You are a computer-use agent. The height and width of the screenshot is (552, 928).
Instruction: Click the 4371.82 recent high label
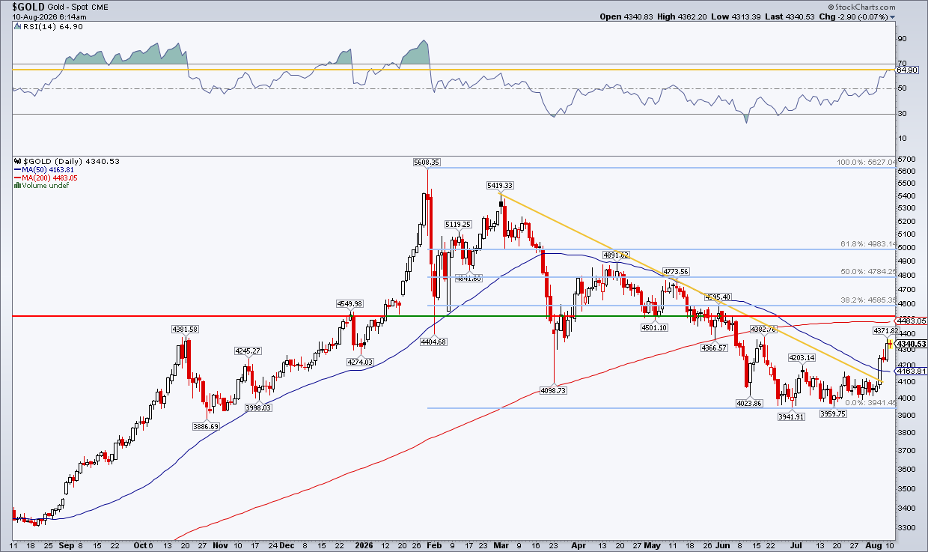pyautogui.click(x=886, y=330)
